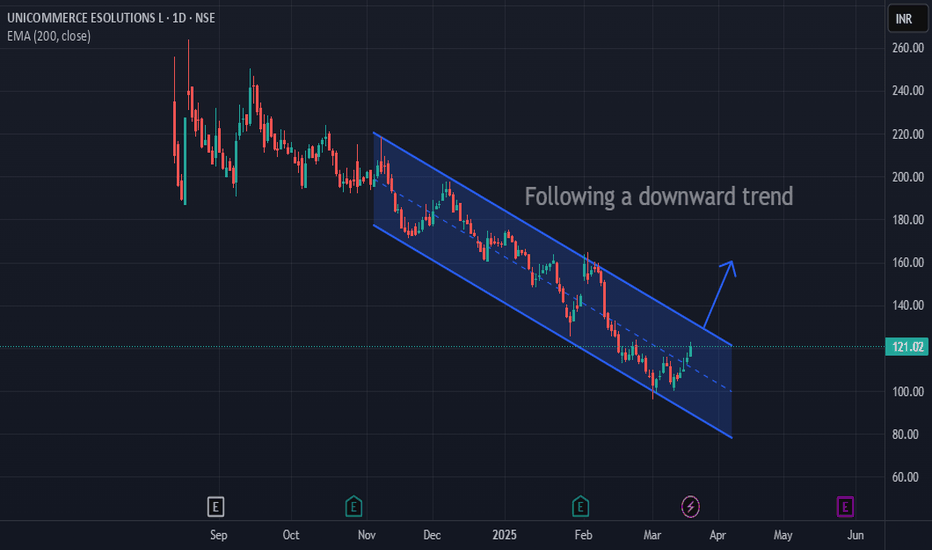Viewport: 932px width, 550px height.
Task: Click the Apr label on time axis
Action: point(718,535)
